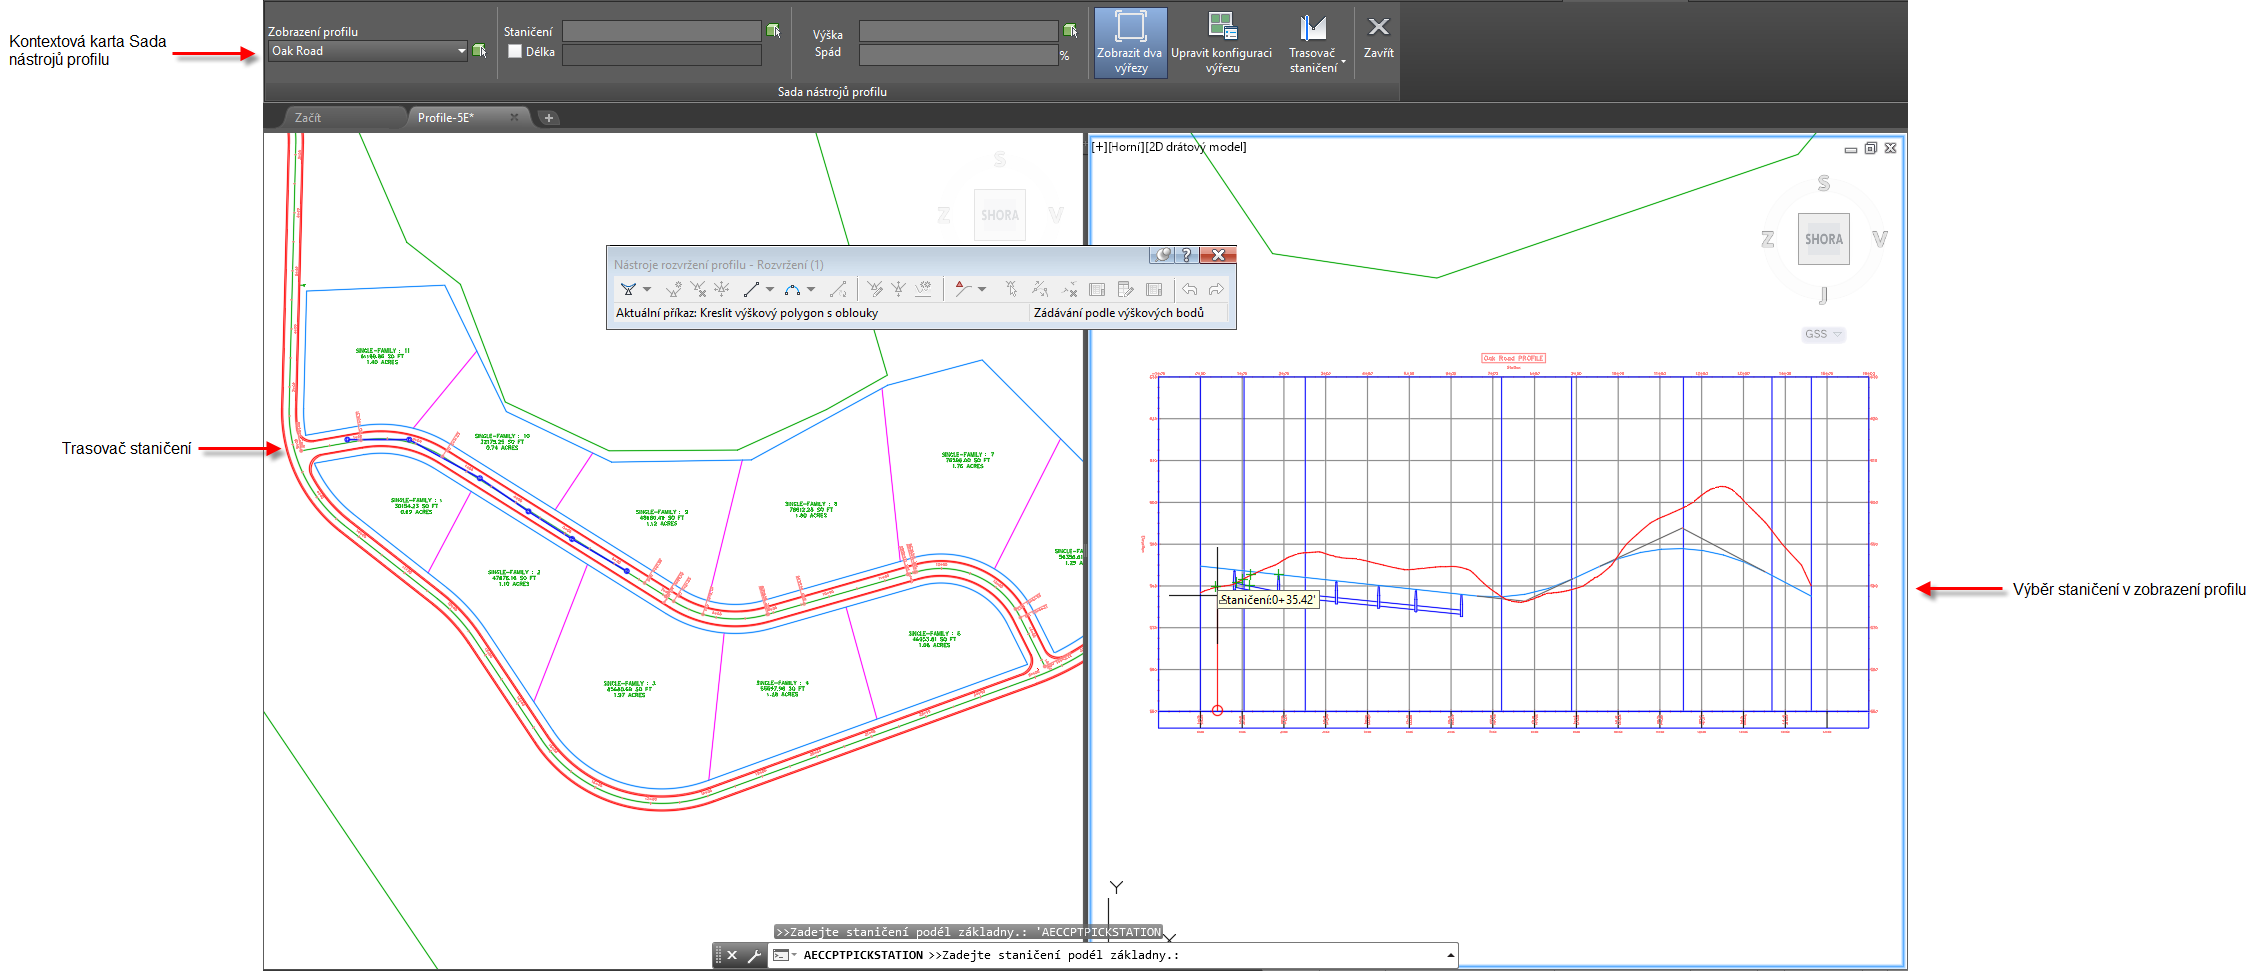Click the redo arrow in profile layout toolbar
This screenshot has width=2258, height=971.
(1216, 289)
